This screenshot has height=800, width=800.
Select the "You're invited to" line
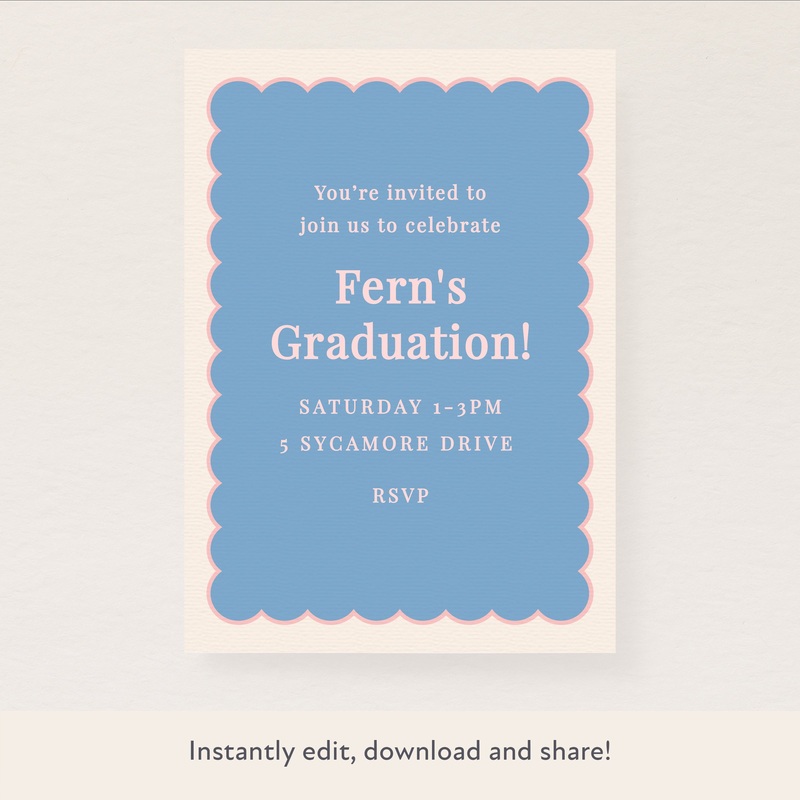400,192
